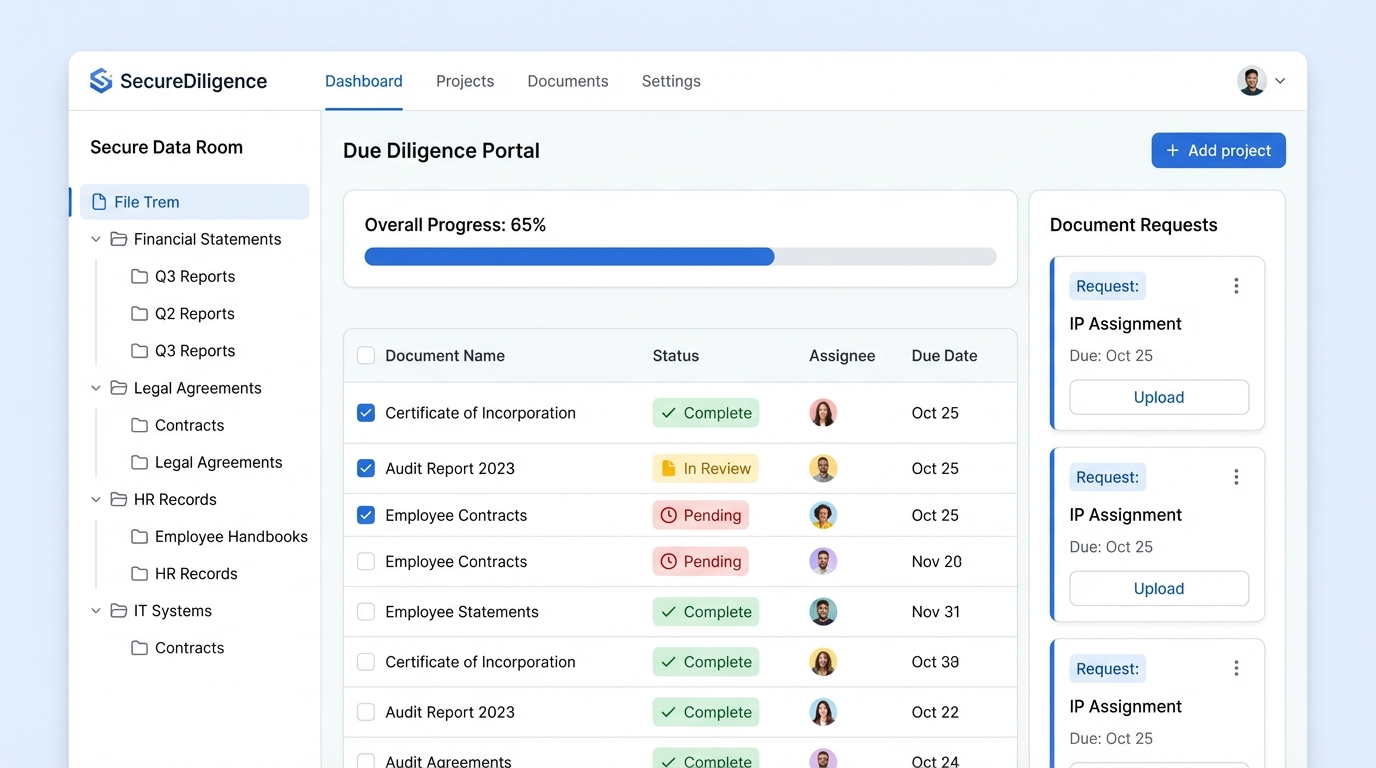Open the account dropdown arrow beside avatar
This screenshot has width=1376, height=768.
tap(1280, 81)
